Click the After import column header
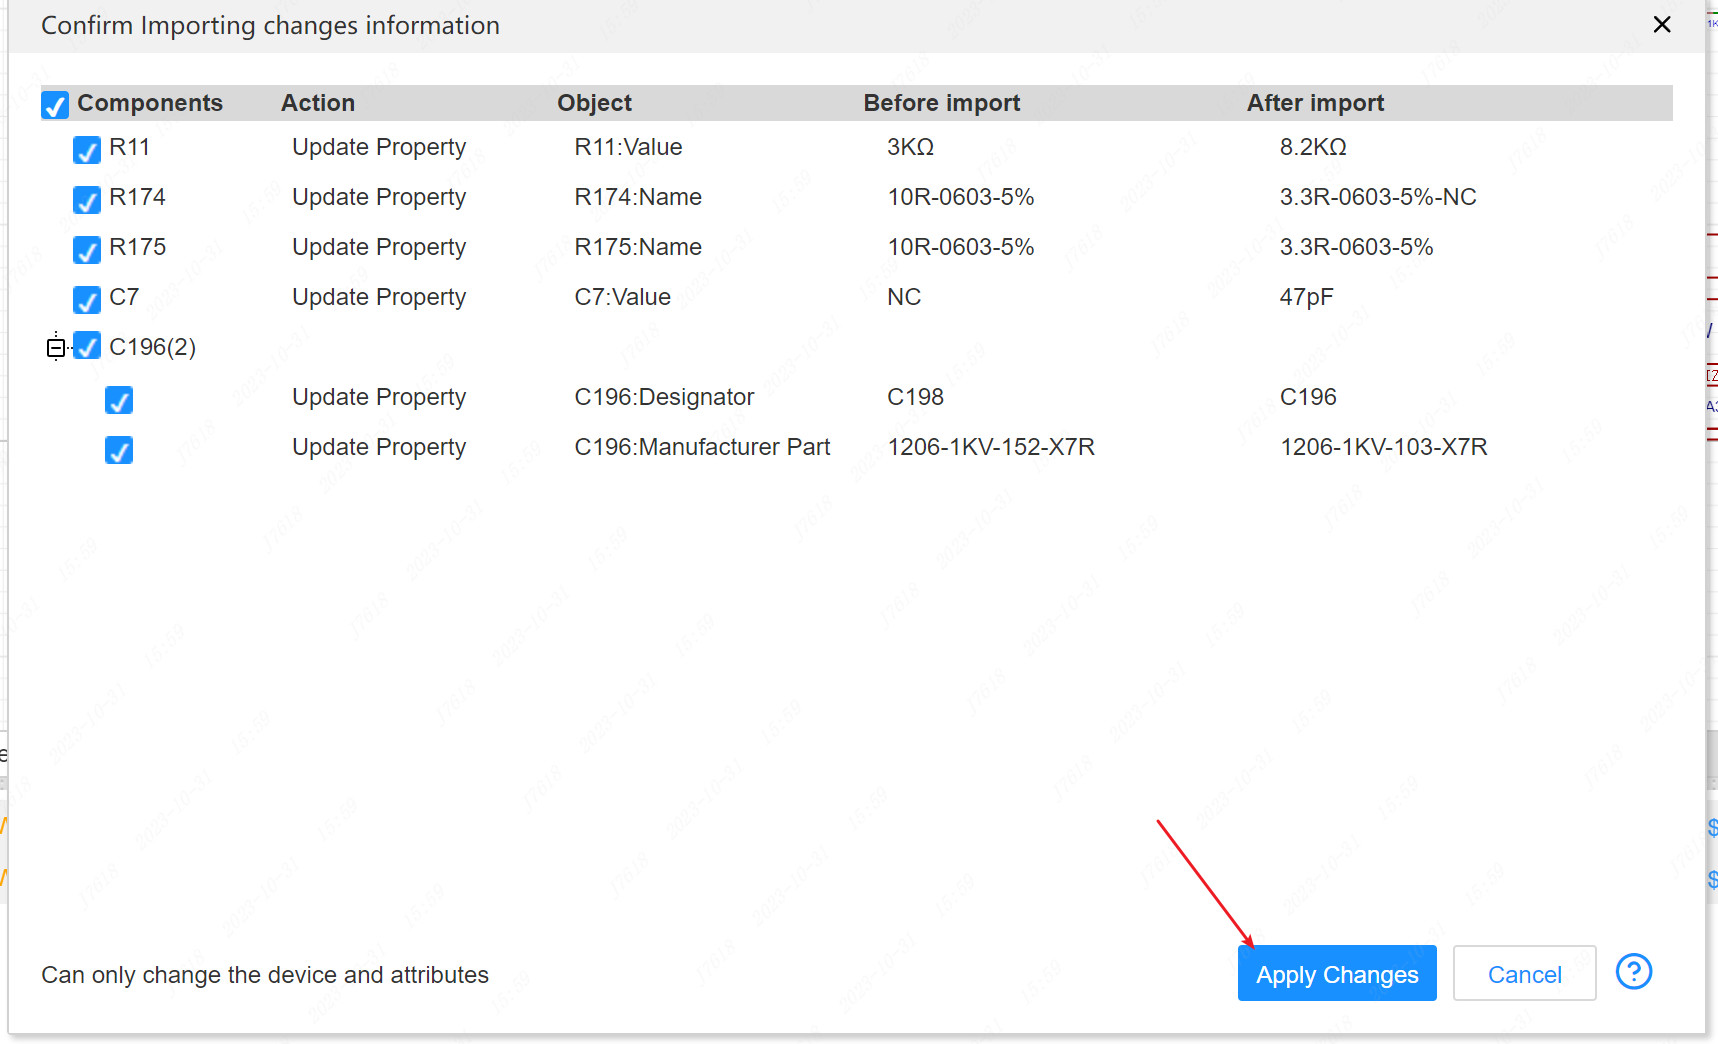 1314,103
